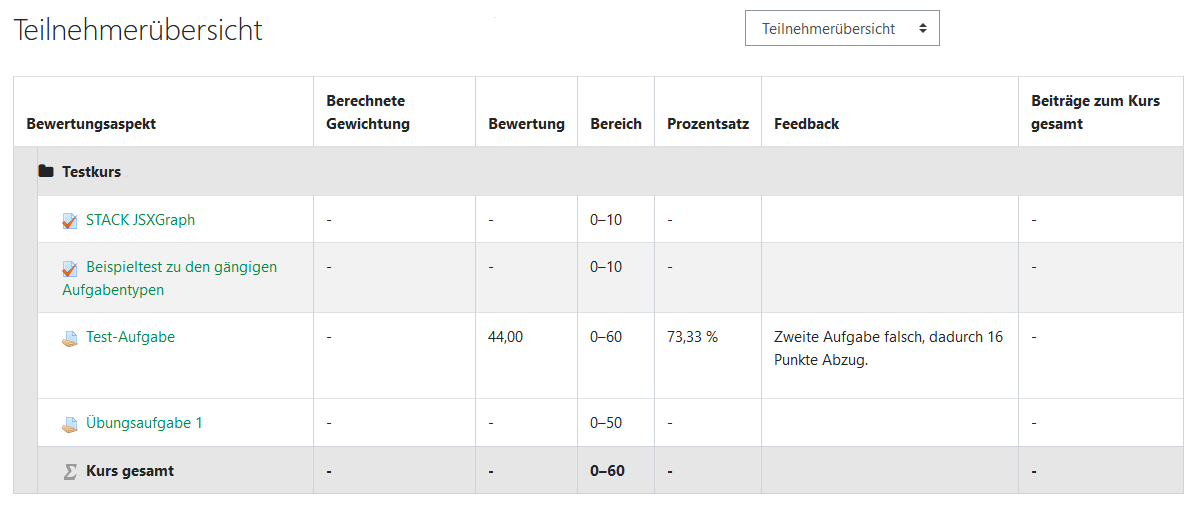This screenshot has height=506, width=1196.
Task: Open the Teilnehmerübersicht dropdown selector
Action: click(x=842, y=28)
